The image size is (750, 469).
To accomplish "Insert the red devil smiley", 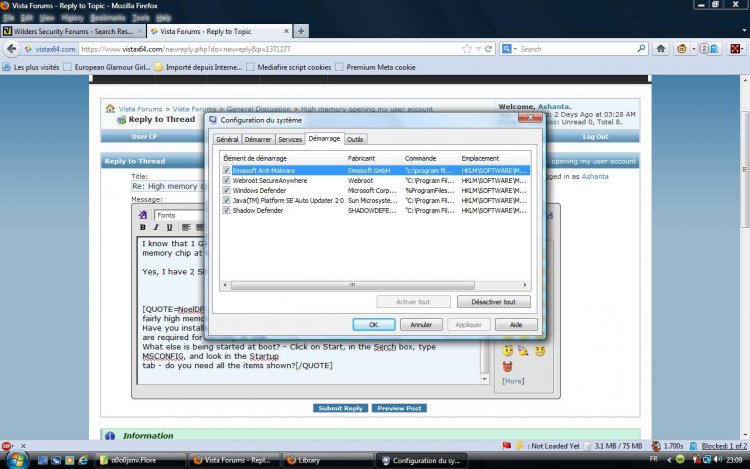I will 507,367.
